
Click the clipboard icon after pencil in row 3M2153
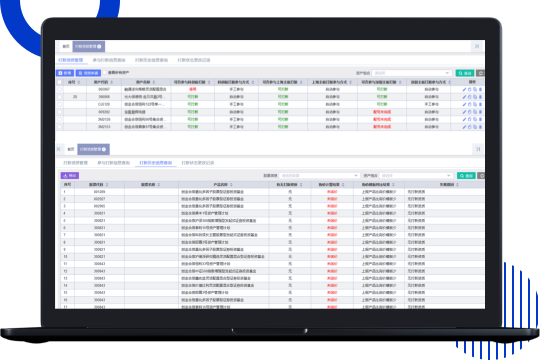point(469,127)
